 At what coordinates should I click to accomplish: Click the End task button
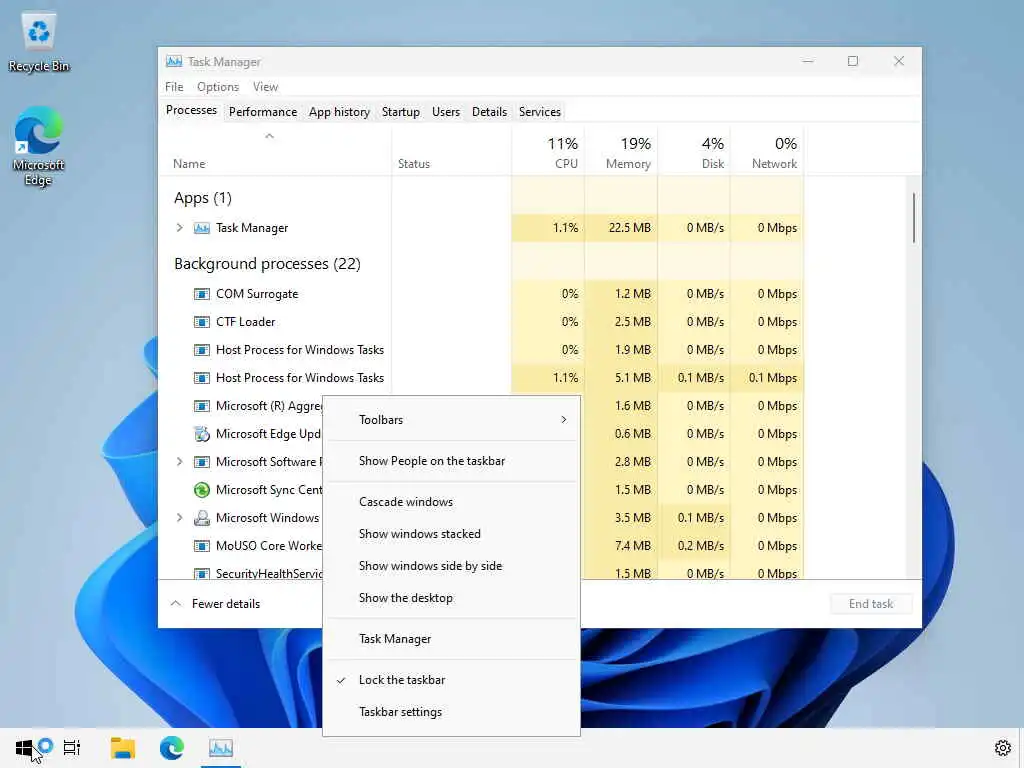pos(871,604)
